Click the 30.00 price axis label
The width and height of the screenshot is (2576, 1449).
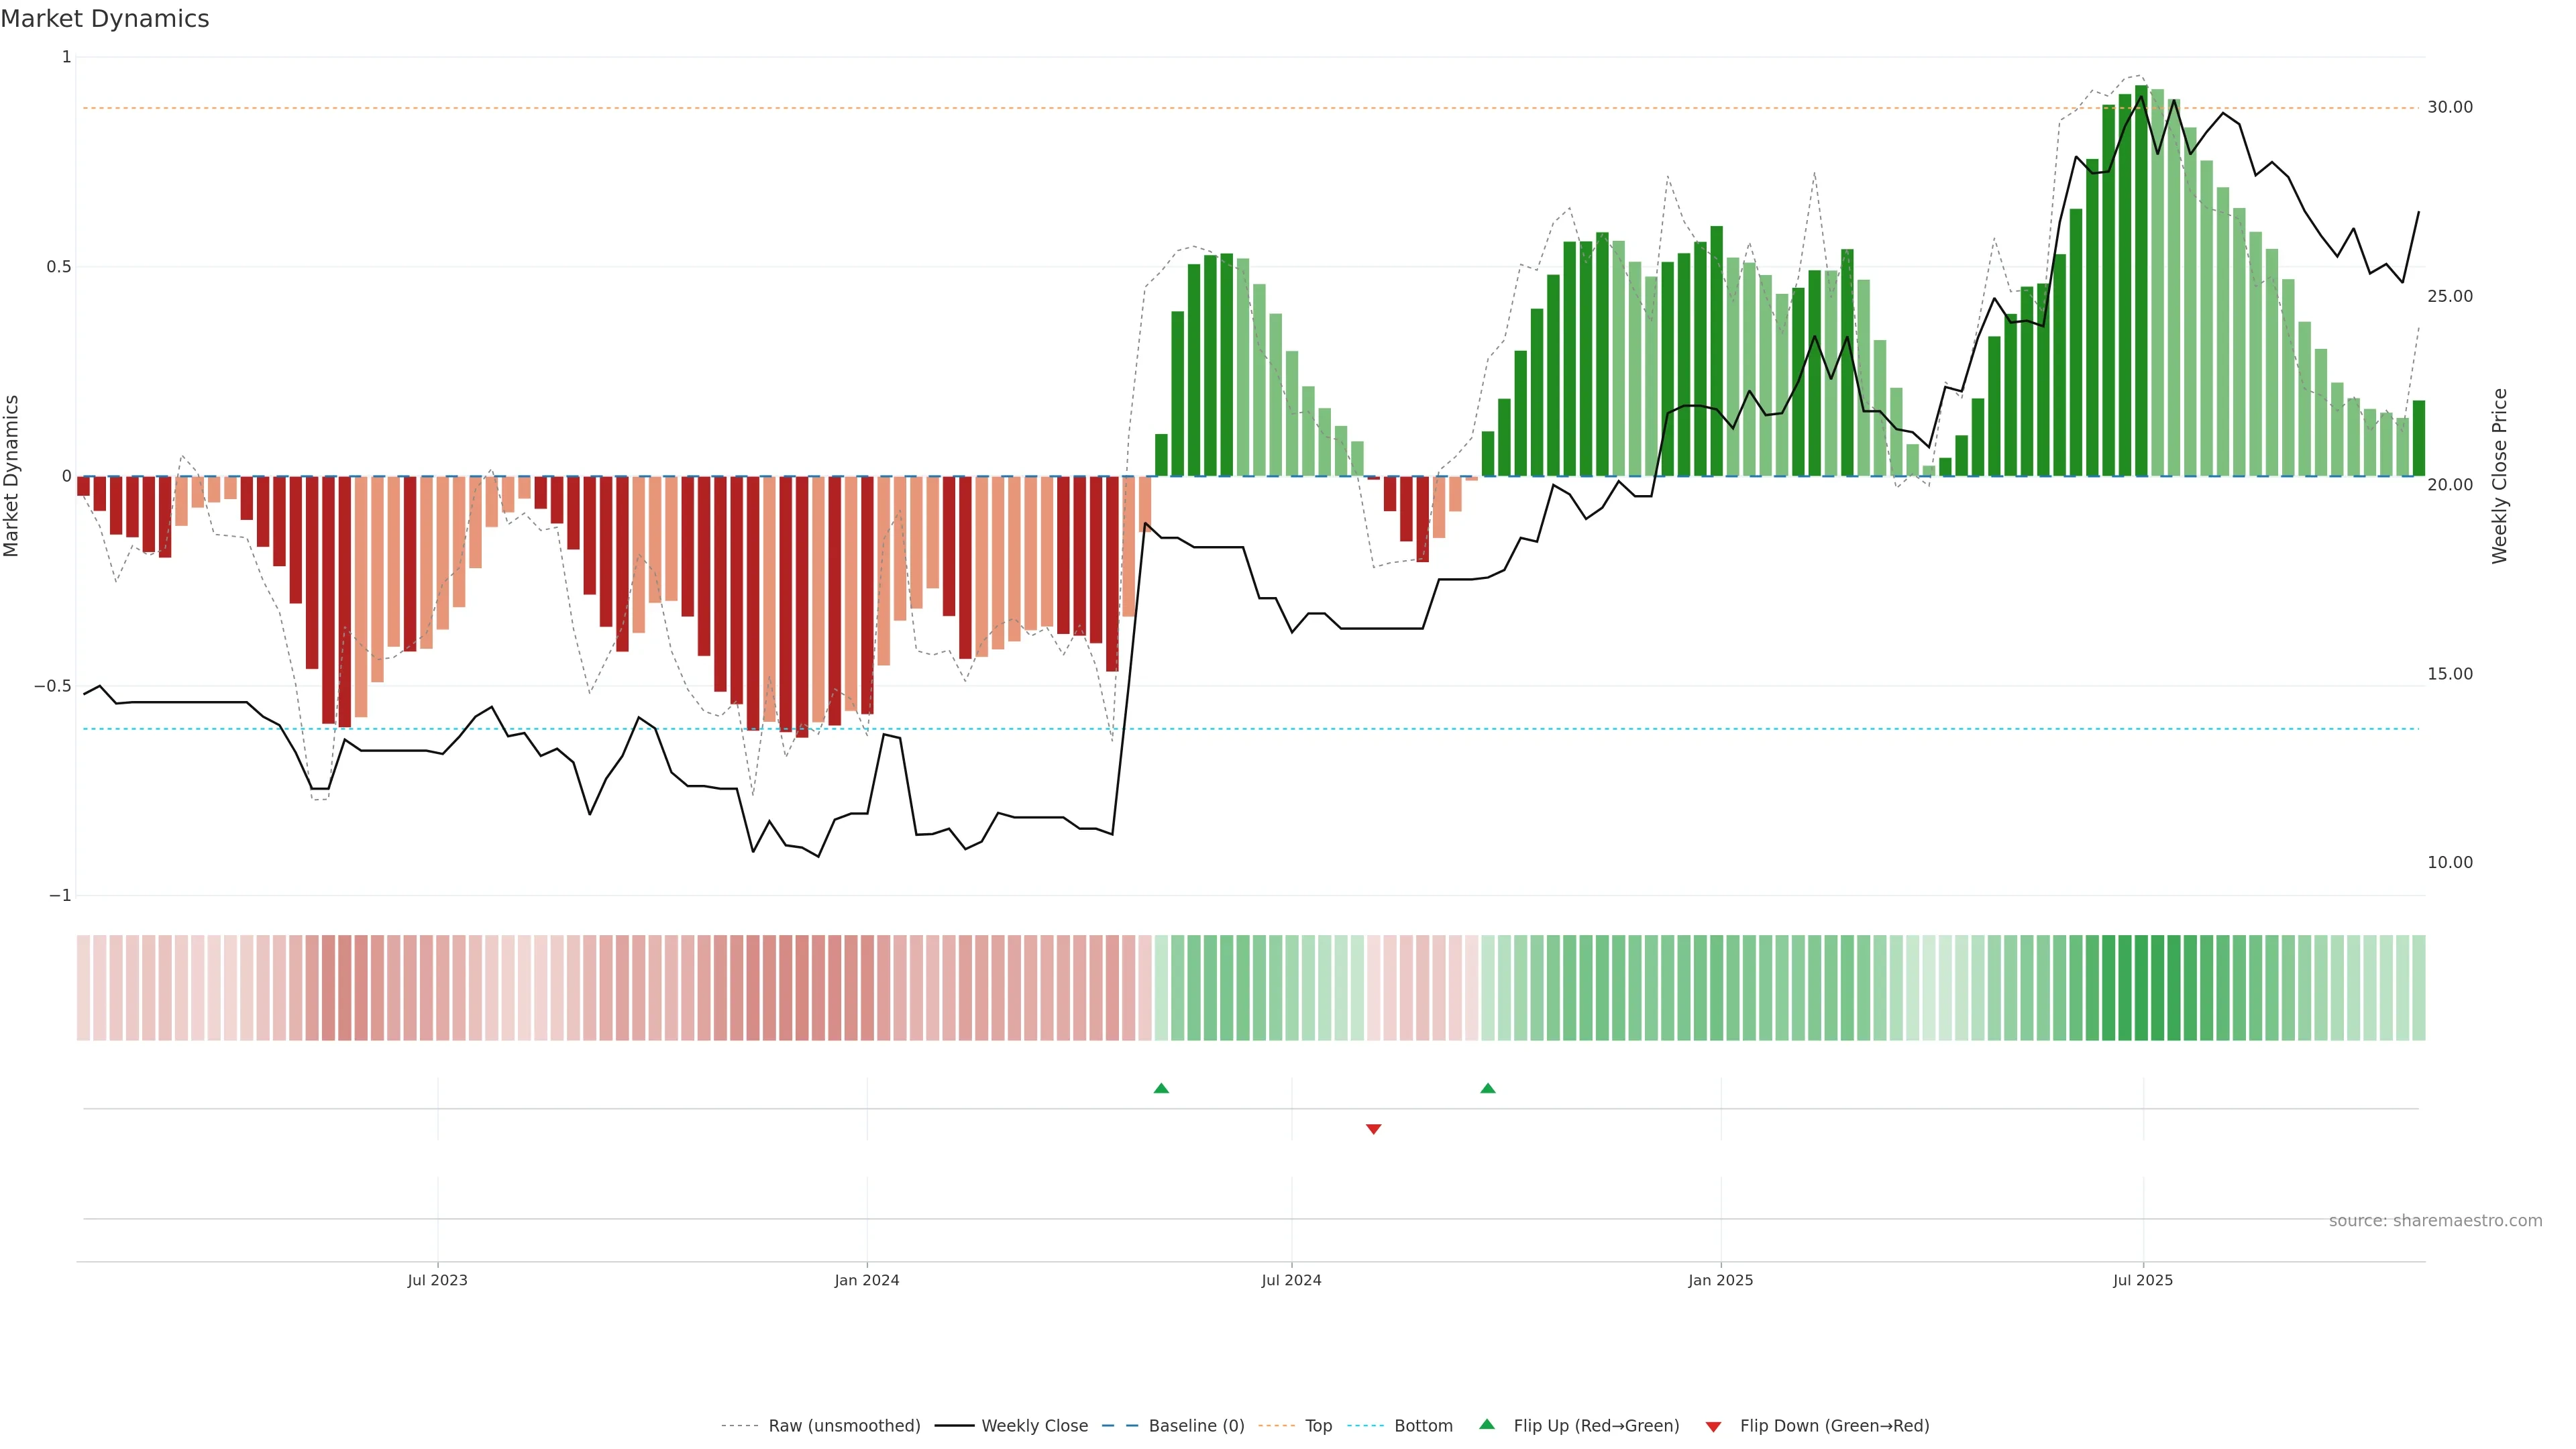(2449, 107)
